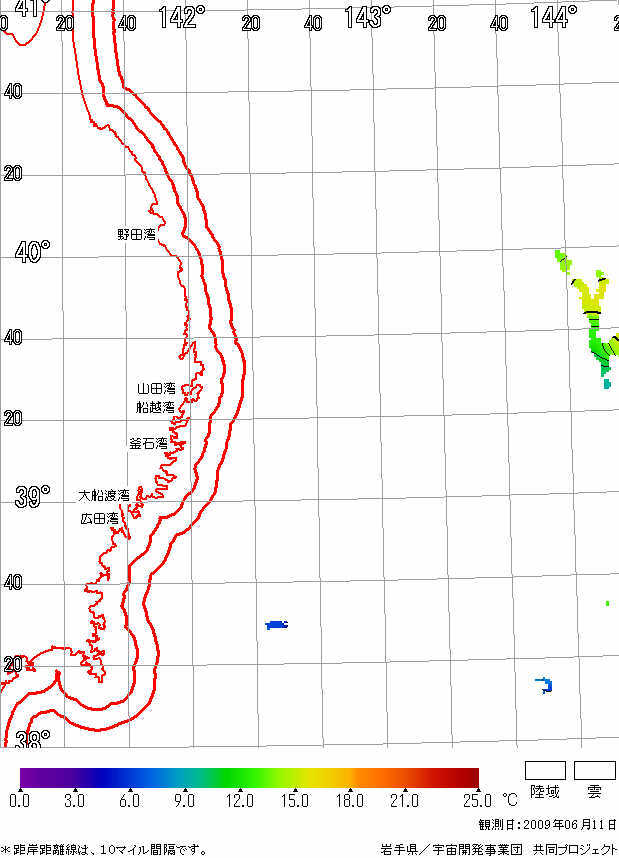This screenshot has width=619, height=858.
Task: Click the 25.0 value on temperature scale
Action: [x=477, y=801]
